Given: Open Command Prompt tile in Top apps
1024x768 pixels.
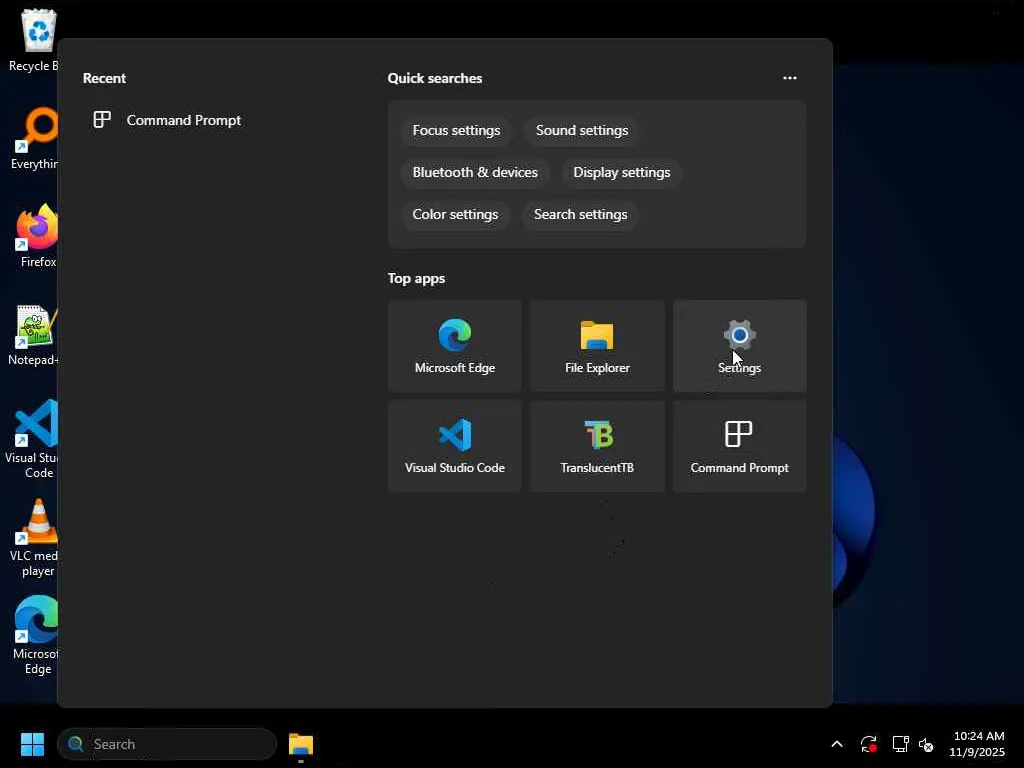Looking at the screenshot, I should [x=739, y=446].
